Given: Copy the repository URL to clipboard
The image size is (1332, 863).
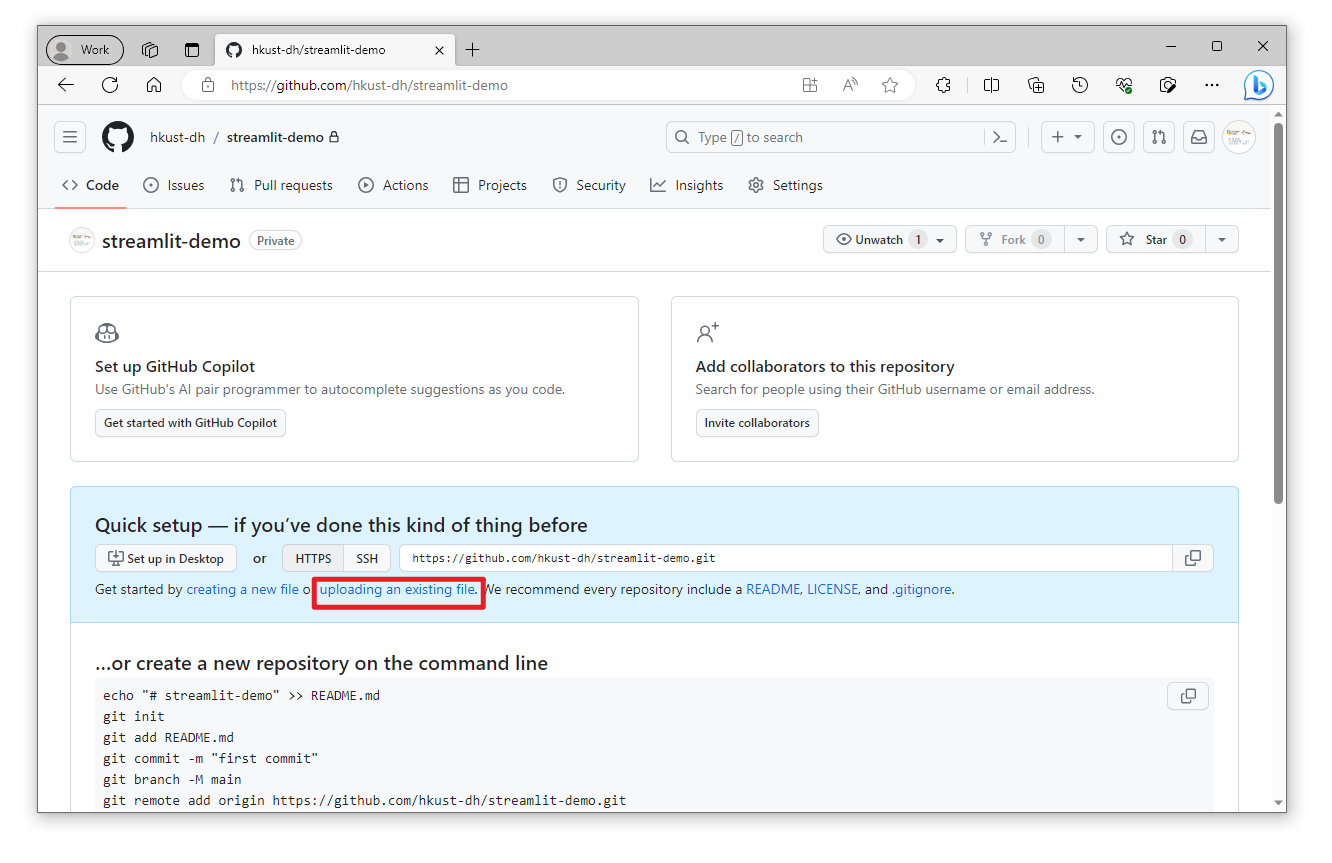Looking at the screenshot, I should (x=1193, y=558).
